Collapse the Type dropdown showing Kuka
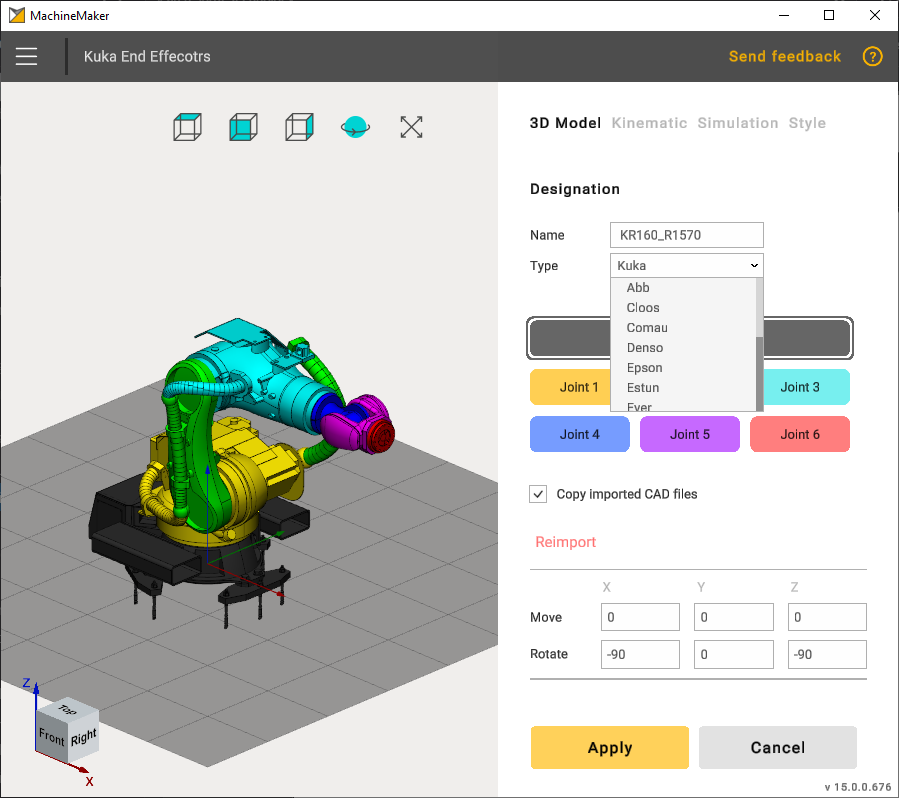The width and height of the screenshot is (899, 798). (x=686, y=266)
